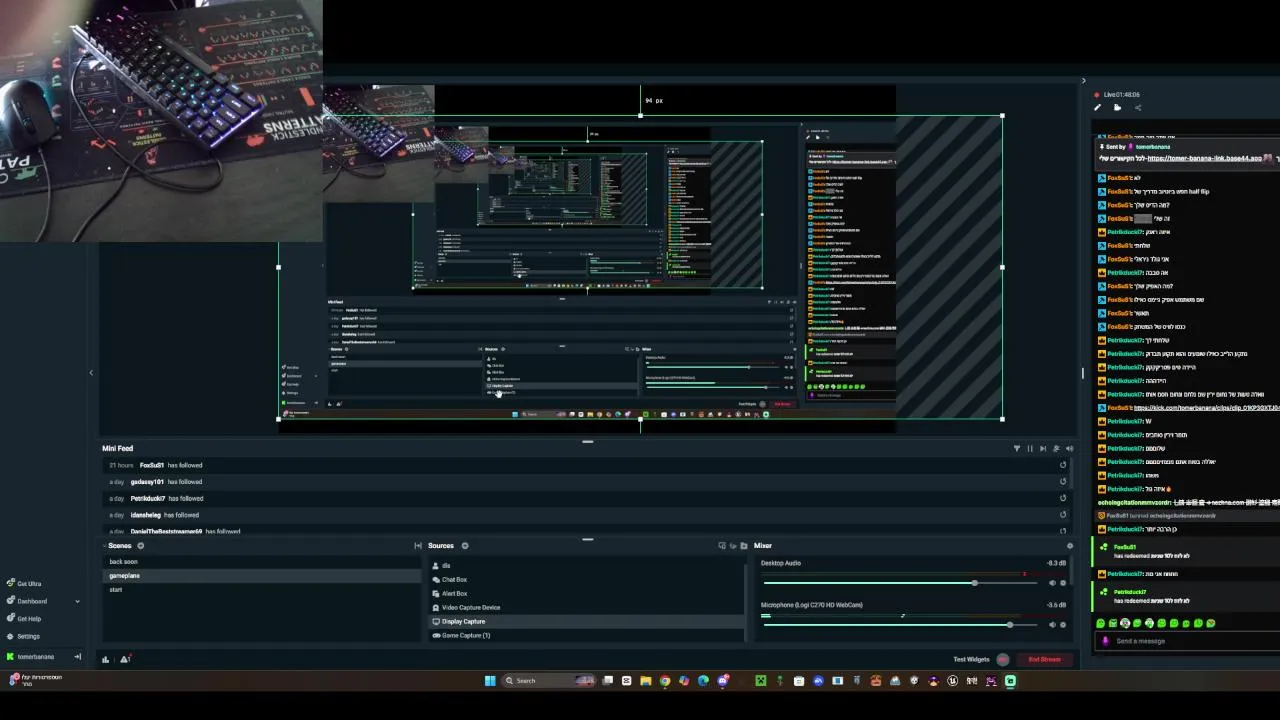Open the scene collections dropdown beside Scenes

104,546
